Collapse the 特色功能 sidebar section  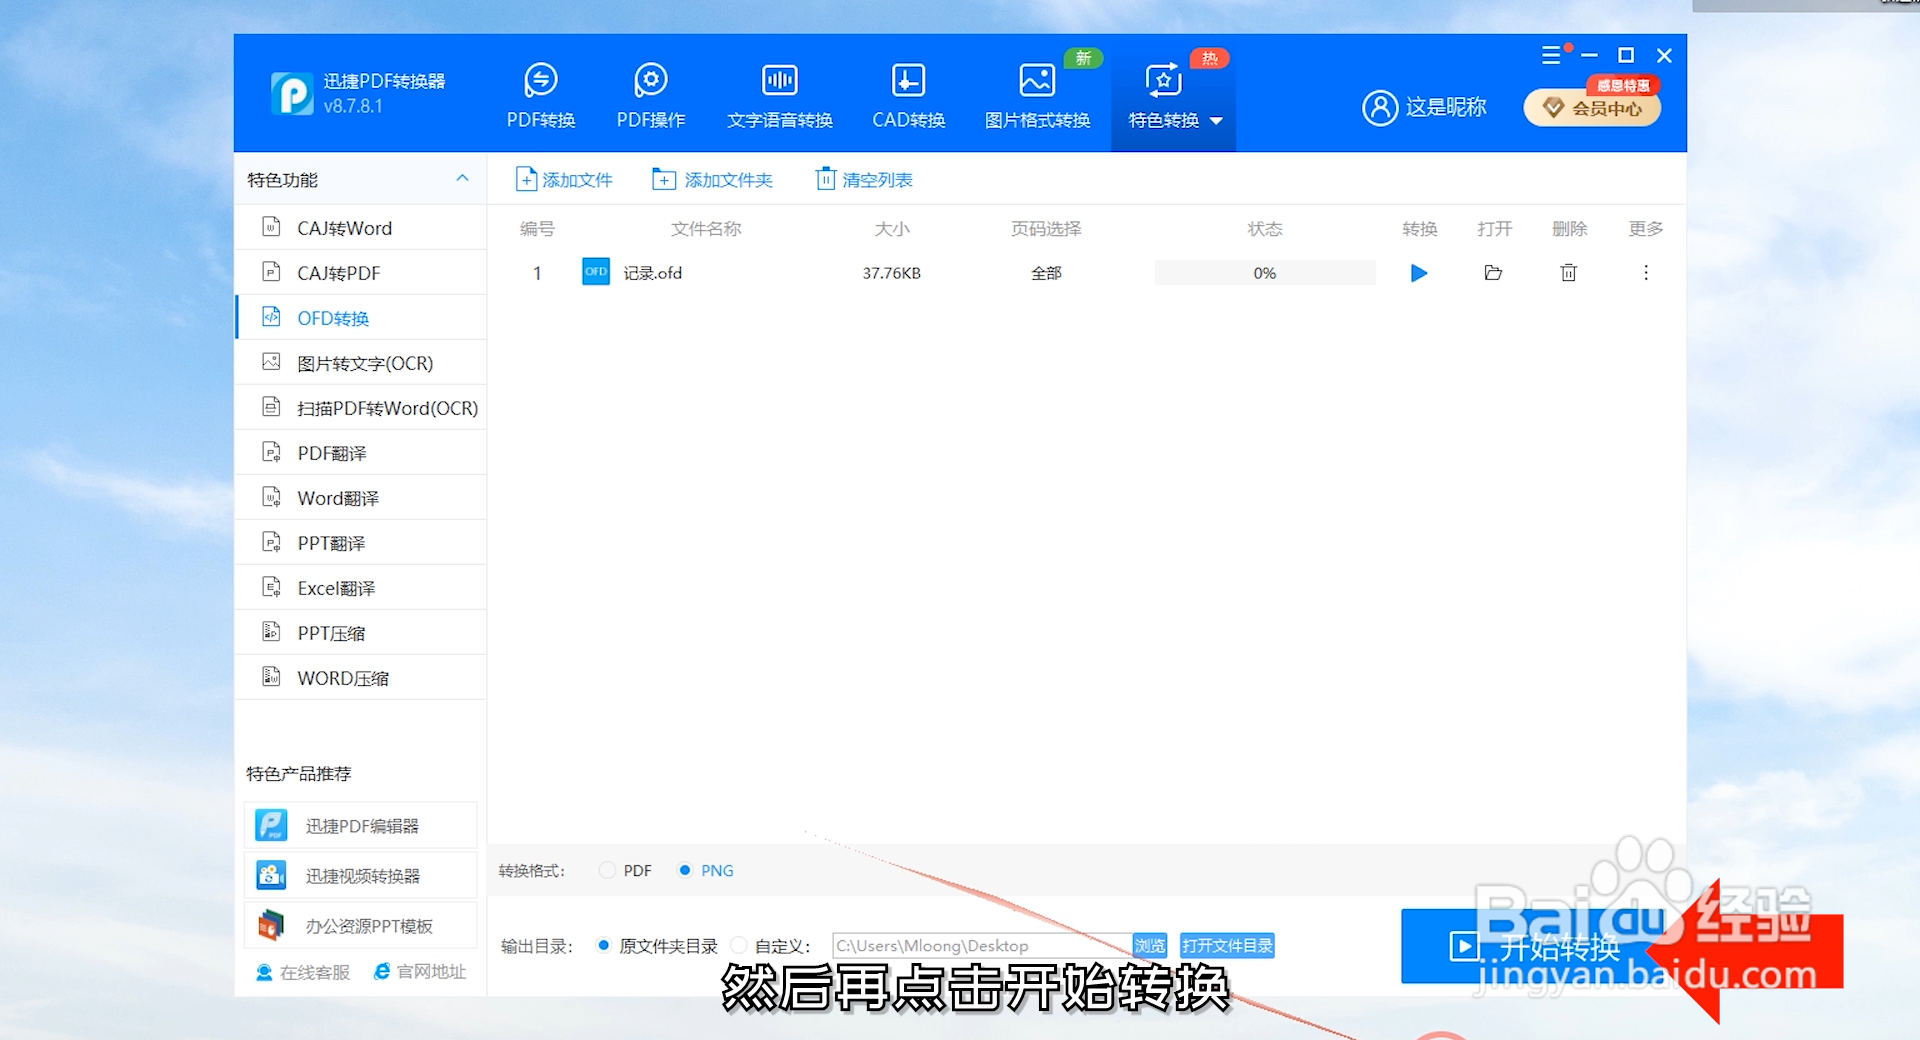tap(462, 178)
